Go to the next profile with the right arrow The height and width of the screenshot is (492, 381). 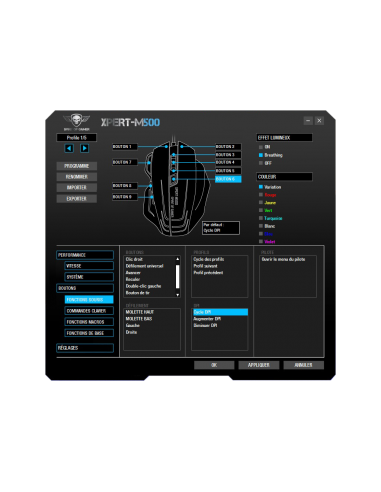tap(85, 148)
